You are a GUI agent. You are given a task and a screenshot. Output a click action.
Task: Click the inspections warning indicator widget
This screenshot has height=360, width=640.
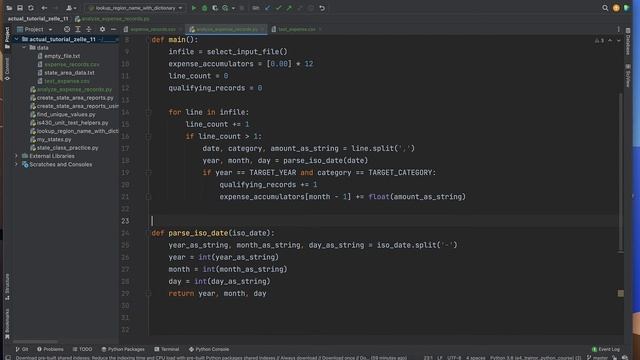pyautogui.click(x=600, y=40)
